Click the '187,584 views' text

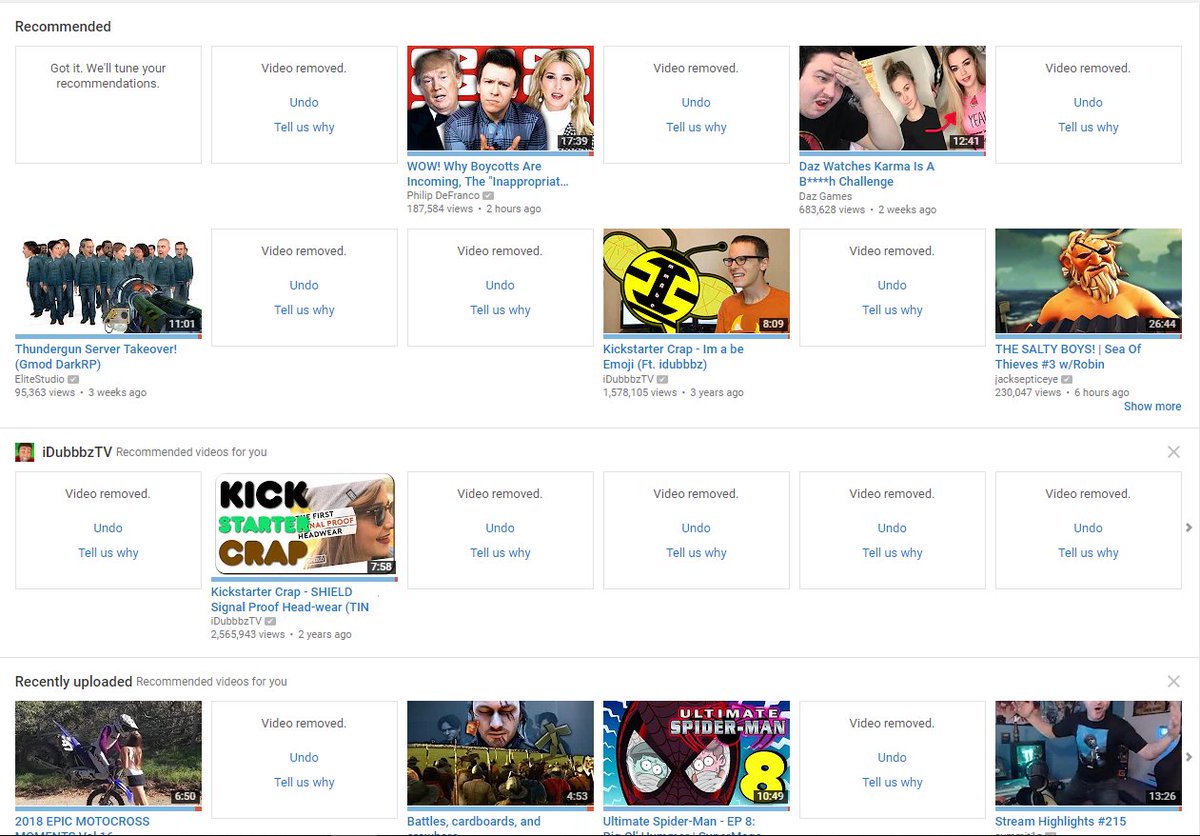point(440,210)
